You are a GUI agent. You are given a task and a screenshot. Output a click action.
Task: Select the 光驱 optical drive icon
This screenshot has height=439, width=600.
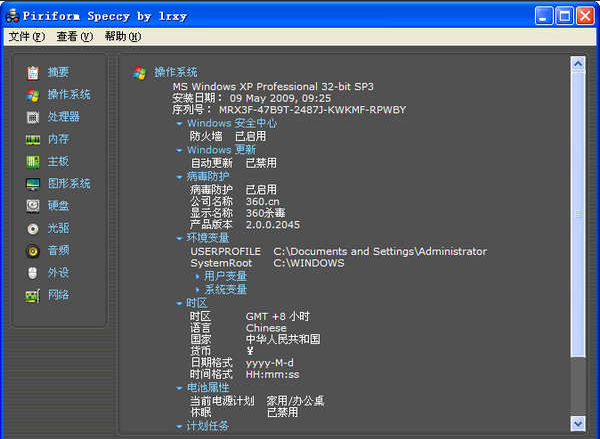(x=33, y=228)
